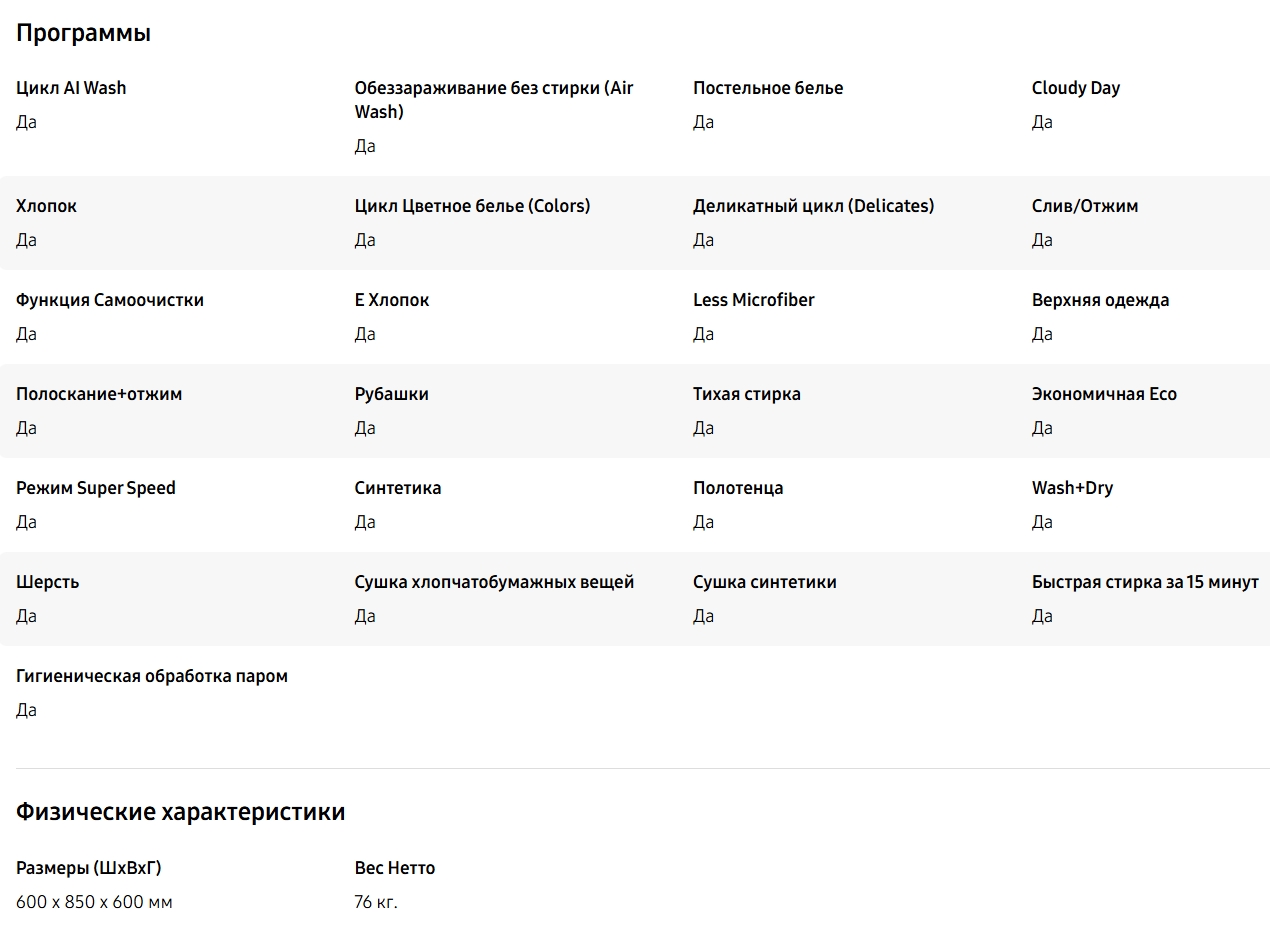Select the Гигиеническая обработка паром label

(x=152, y=676)
